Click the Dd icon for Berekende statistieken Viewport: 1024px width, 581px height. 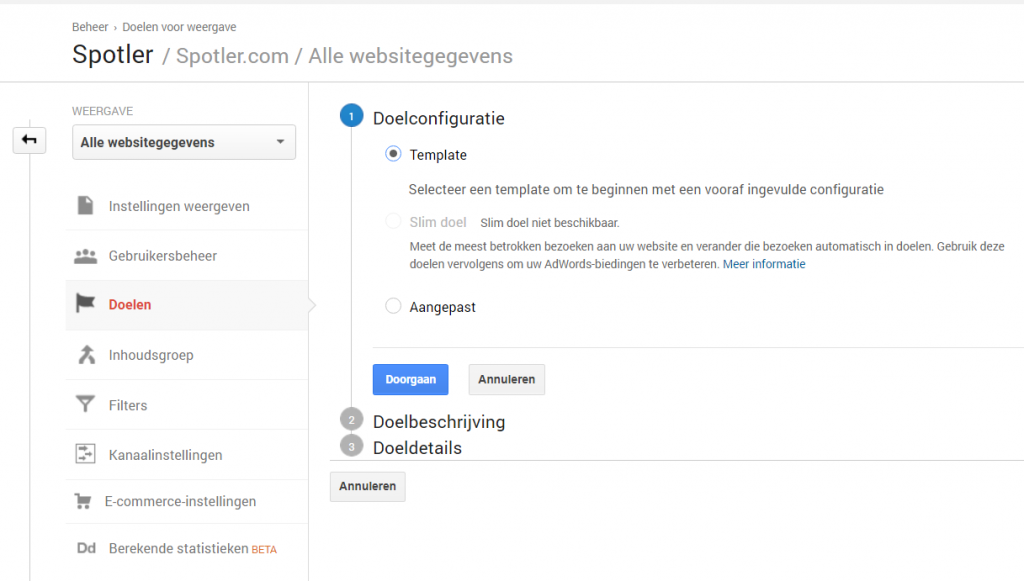(x=86, y=548)
